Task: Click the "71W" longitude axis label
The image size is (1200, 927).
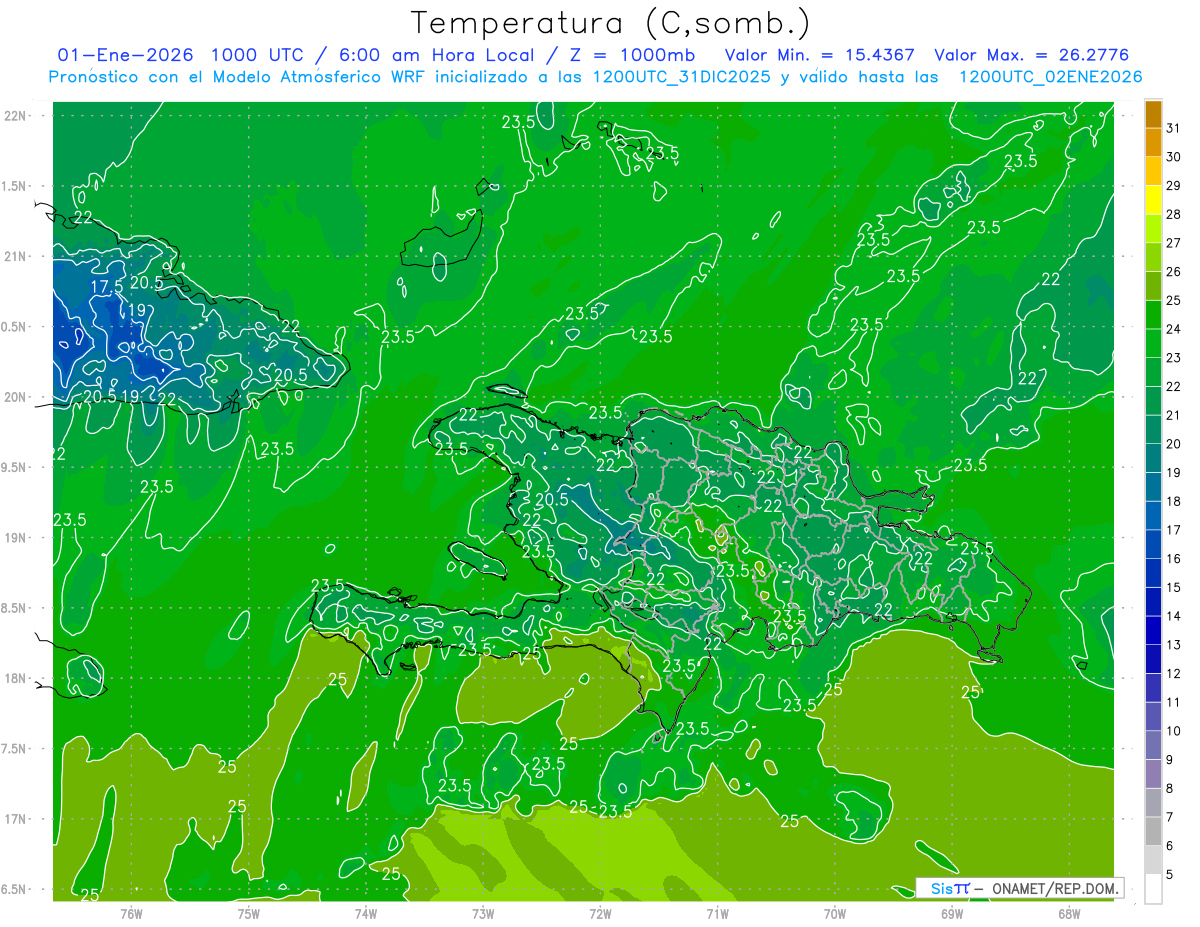Action: coord(717,913)
